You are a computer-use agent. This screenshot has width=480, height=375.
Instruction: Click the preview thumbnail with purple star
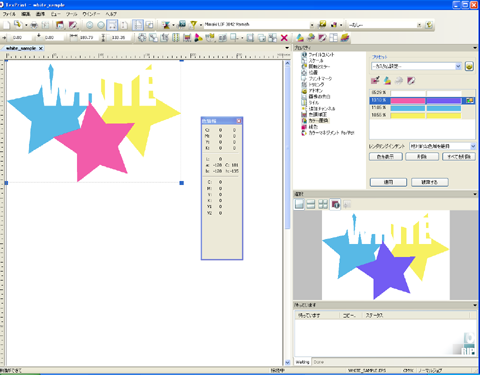point(386,255)
